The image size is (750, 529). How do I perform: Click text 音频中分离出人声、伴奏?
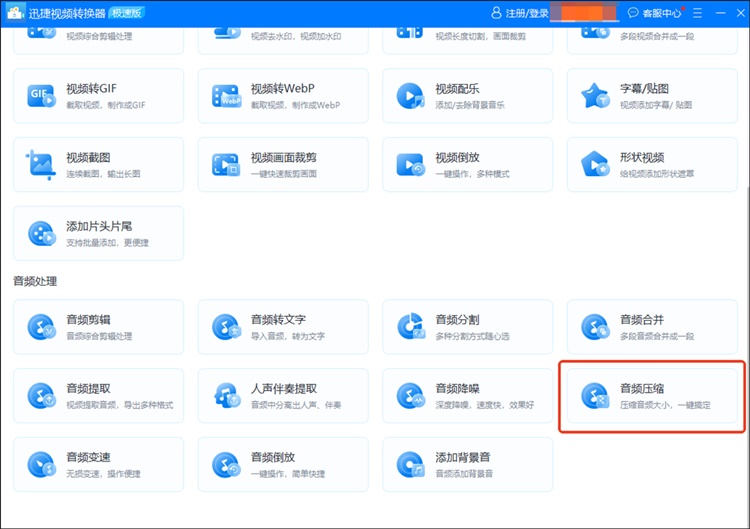[296, 405]
